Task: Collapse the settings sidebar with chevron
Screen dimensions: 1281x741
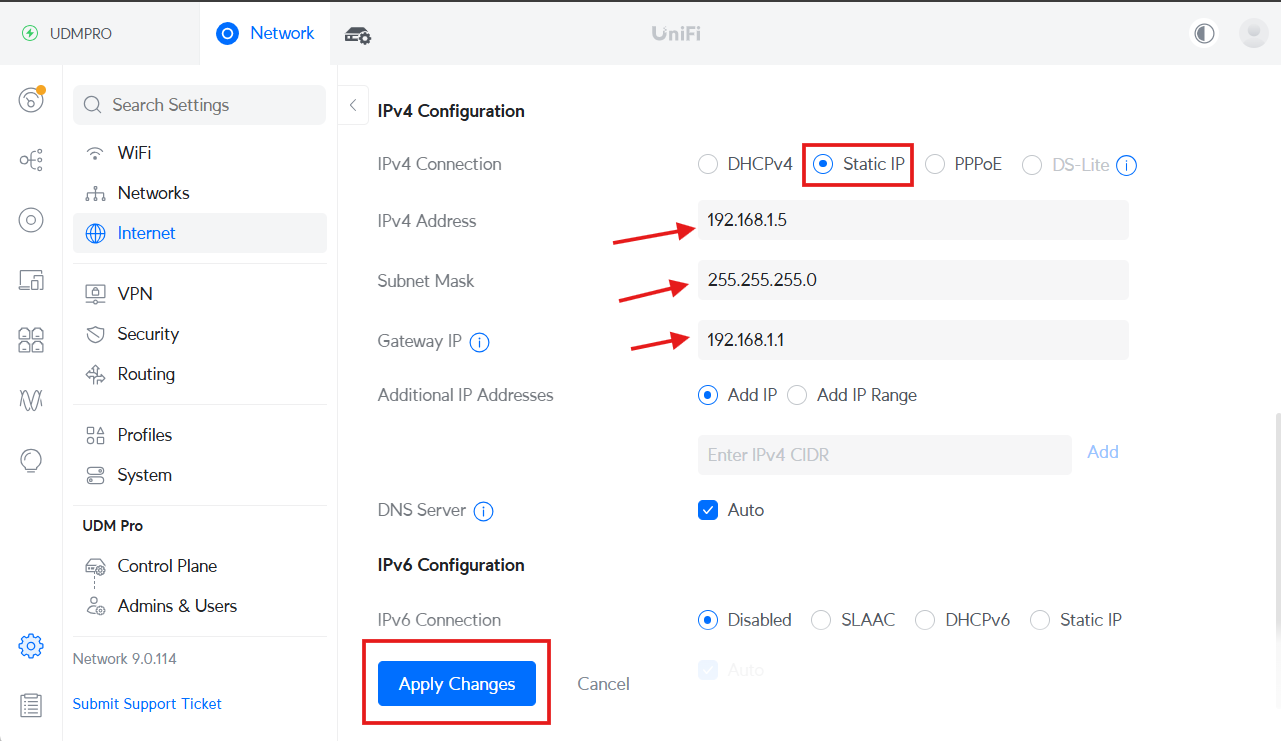Action: pyautogui.click(x=353, y=105)
